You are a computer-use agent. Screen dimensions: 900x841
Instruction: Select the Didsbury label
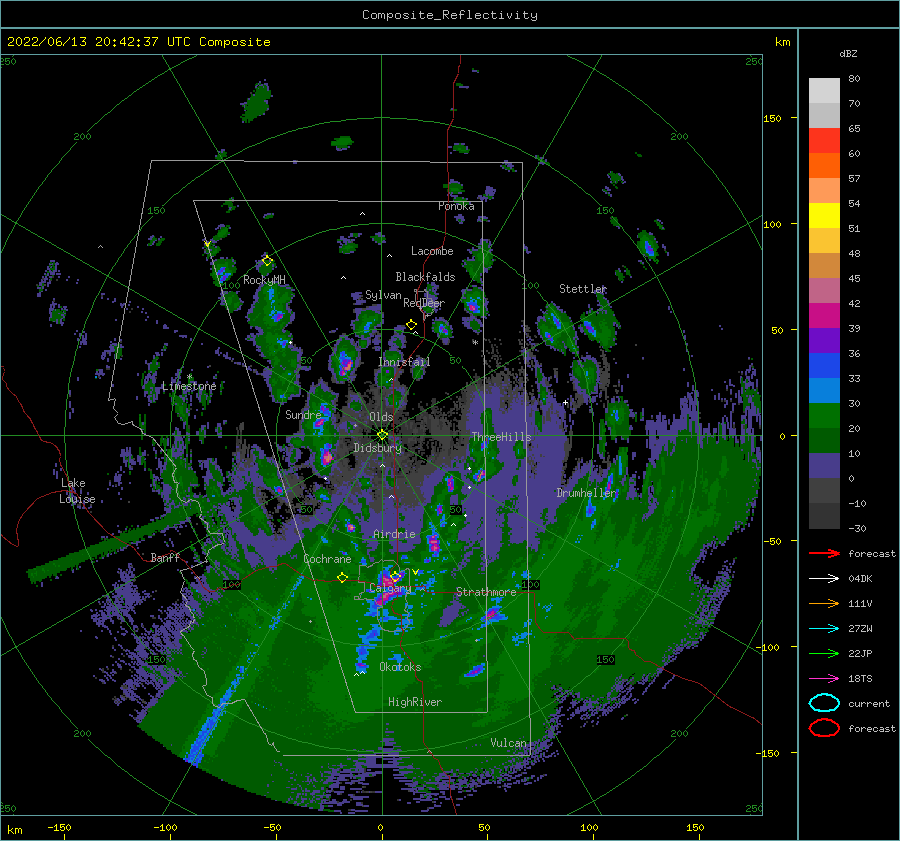(377, 448)
